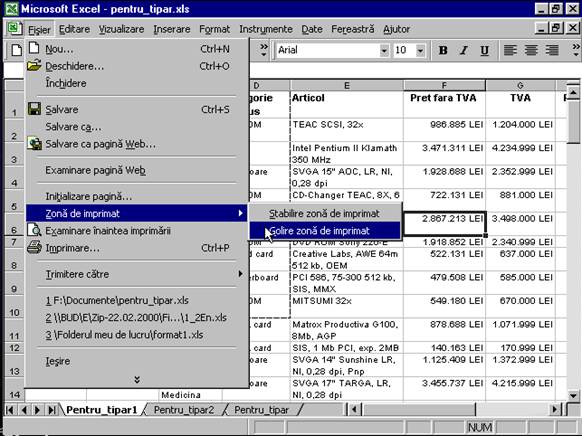The width and height of the screenshot is (582, 436).
Task: Go to first sheet tab navigation arrow
Action: (10, 410)
